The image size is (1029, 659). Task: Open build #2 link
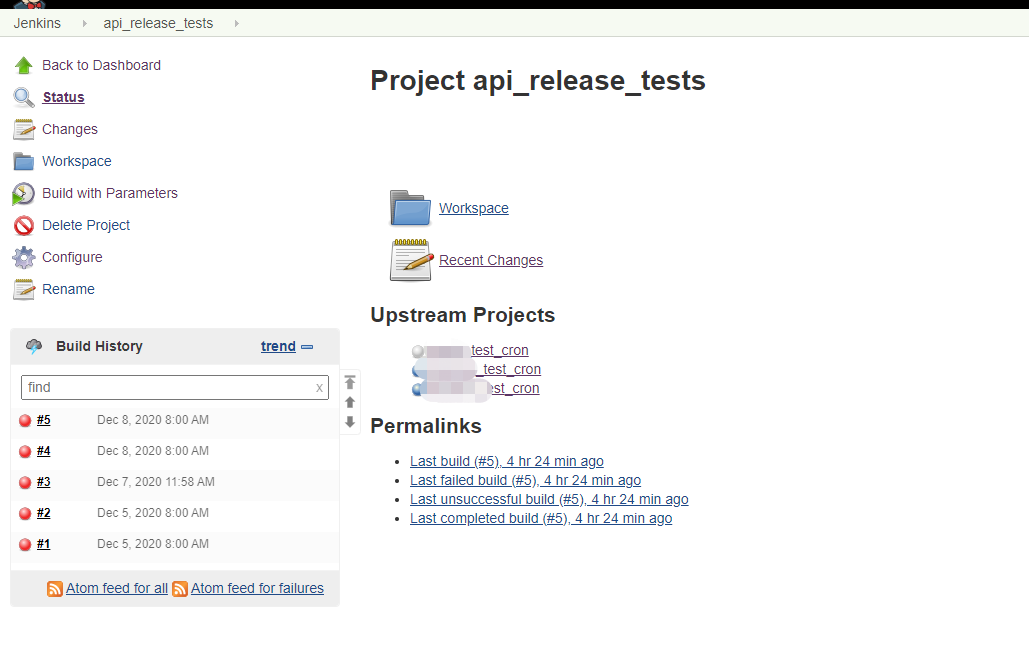(x=43, y=513)
